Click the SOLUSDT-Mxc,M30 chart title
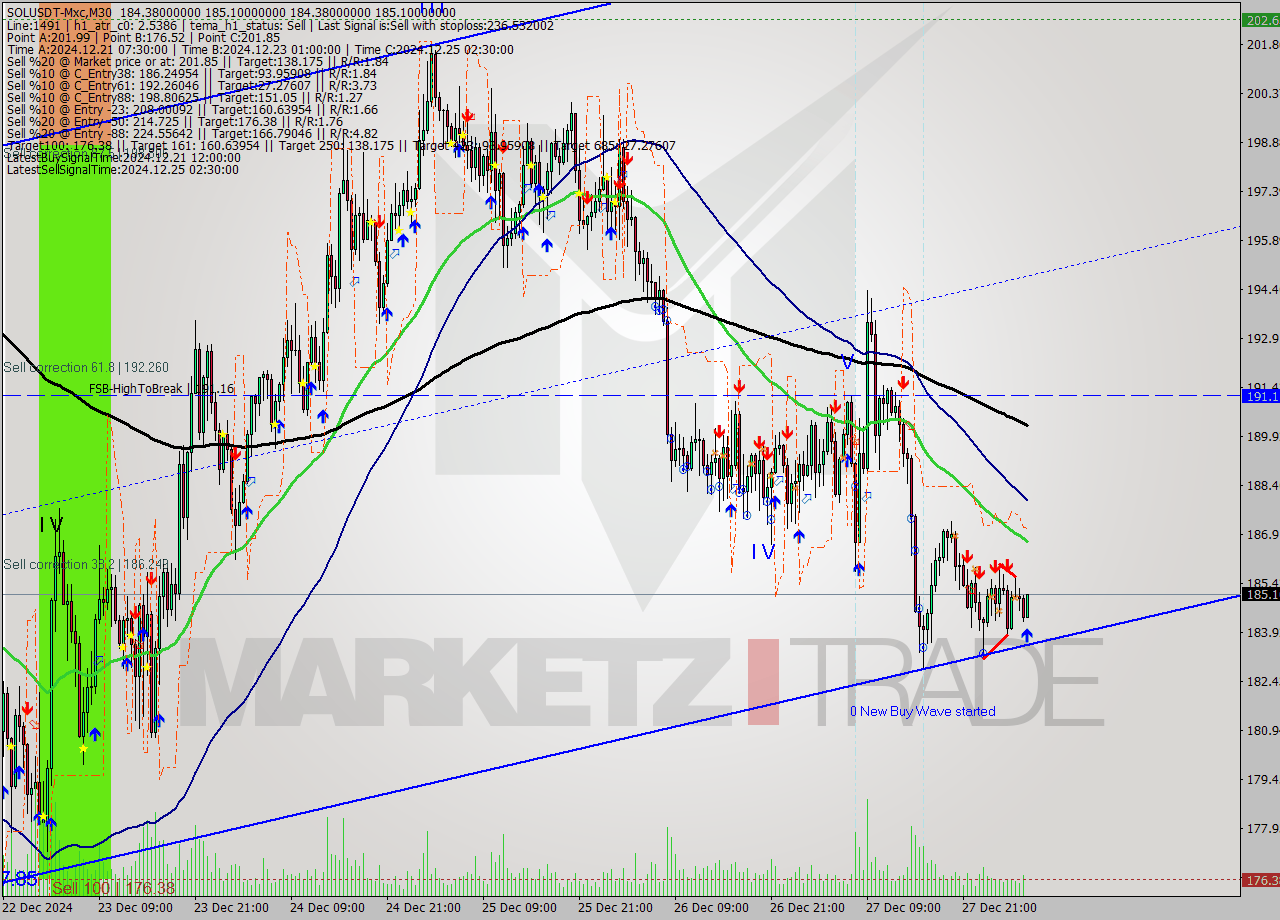 [x=61, y=13]
